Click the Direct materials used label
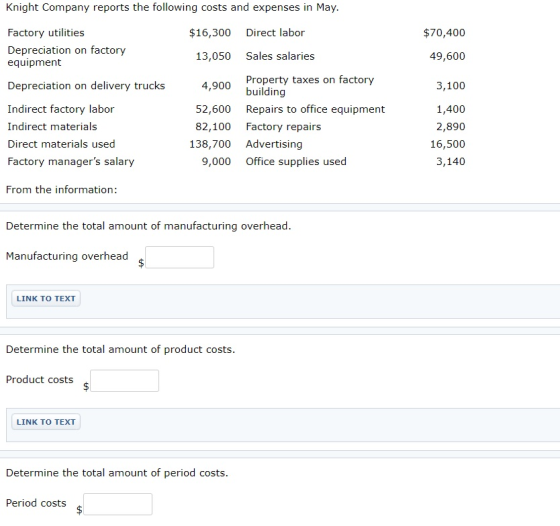 click(x=61, y=144)
